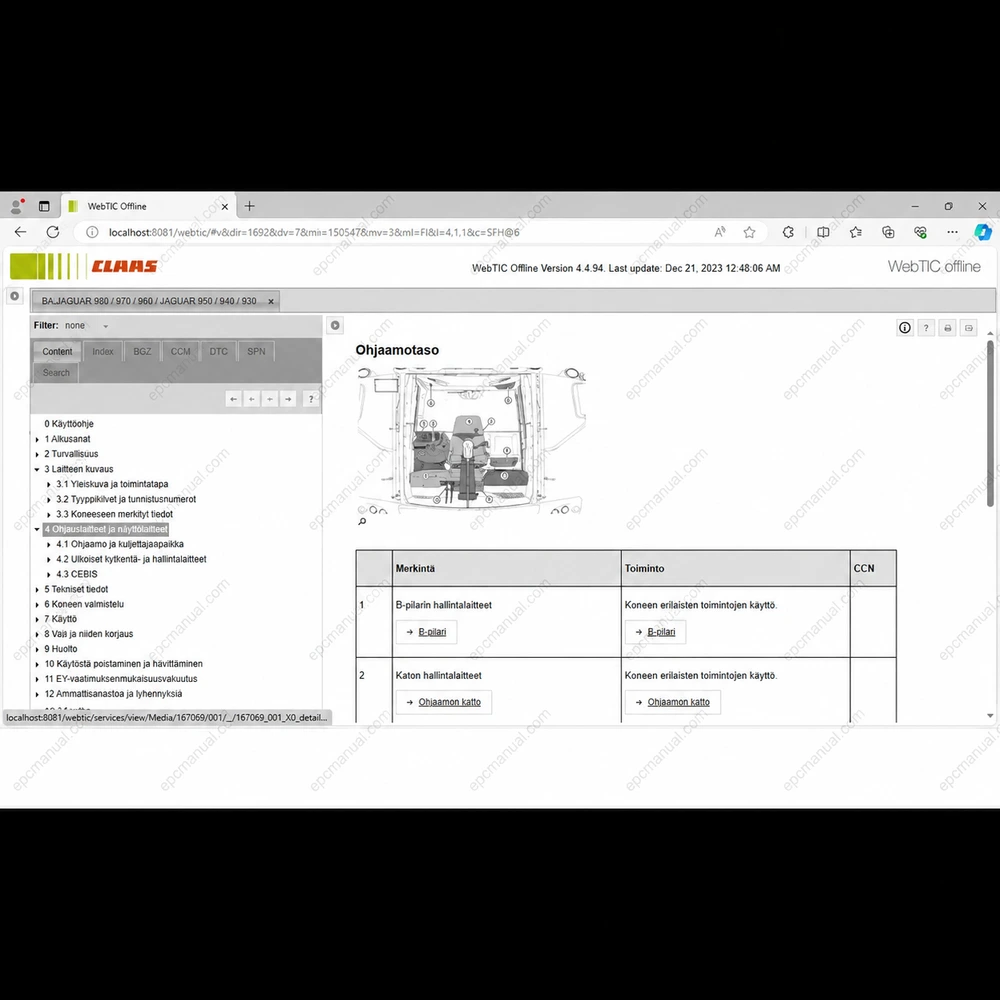The image size is (1000, 1000).
Task: Add page to favorites with star icon
Action: 749,232
